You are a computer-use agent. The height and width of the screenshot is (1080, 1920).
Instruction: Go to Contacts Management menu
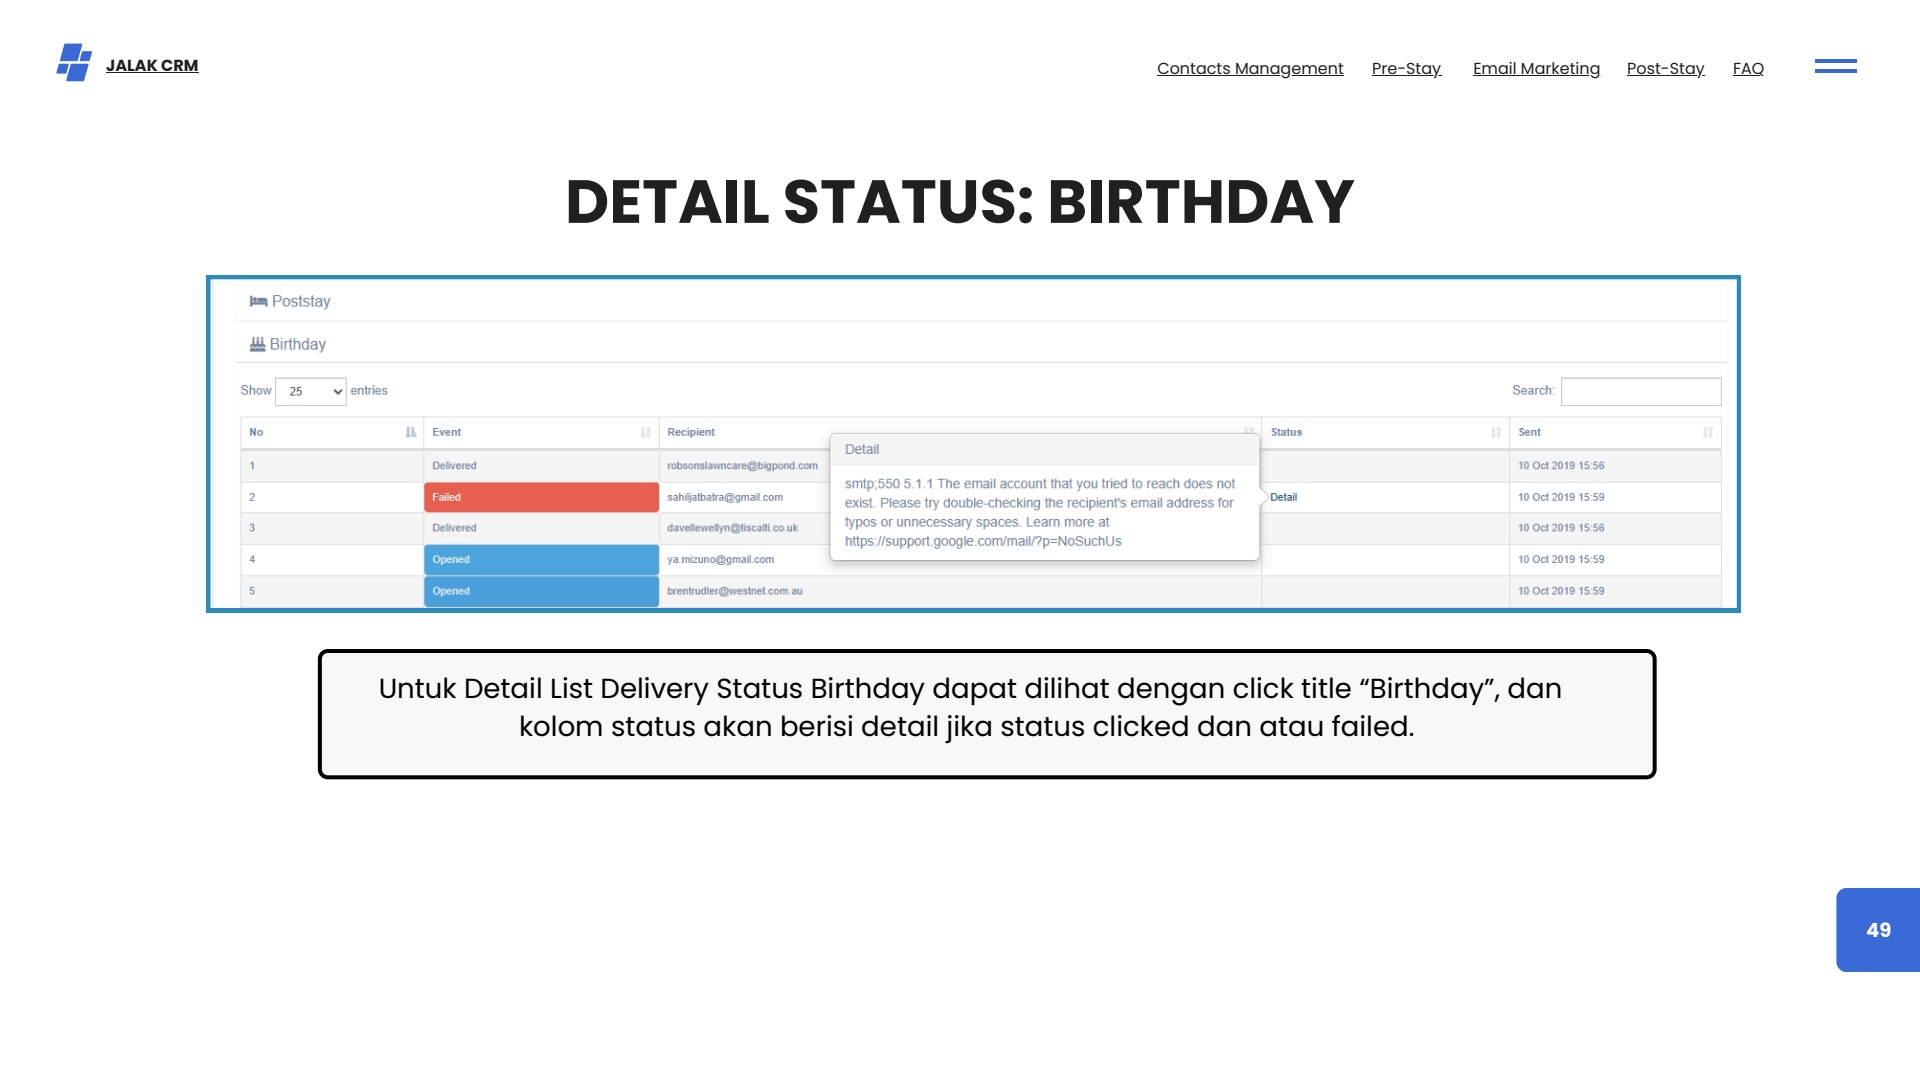click(1250, 68)
